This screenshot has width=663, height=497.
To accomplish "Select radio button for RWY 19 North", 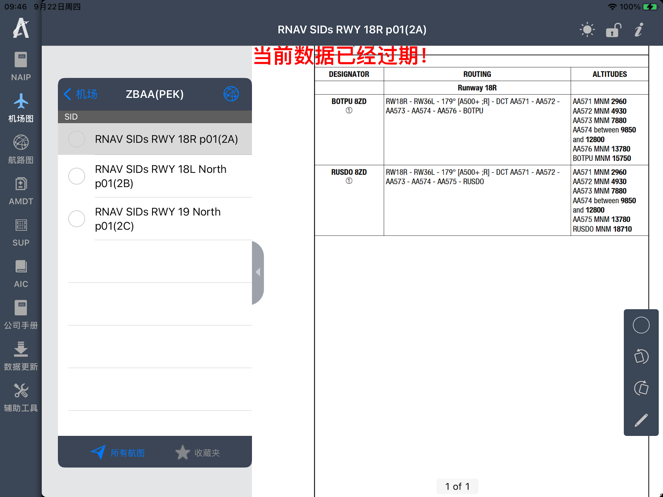I will coord(77,219).
